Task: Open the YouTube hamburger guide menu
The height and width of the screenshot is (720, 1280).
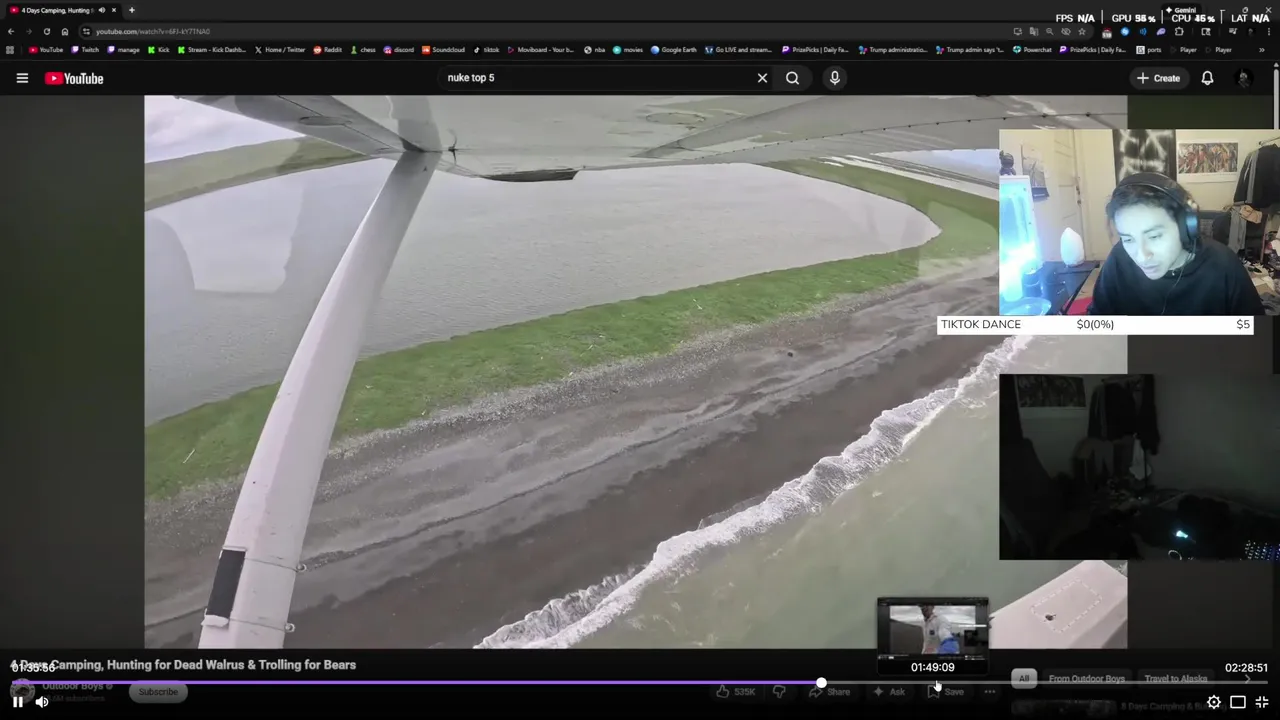Action: [22, 78]
